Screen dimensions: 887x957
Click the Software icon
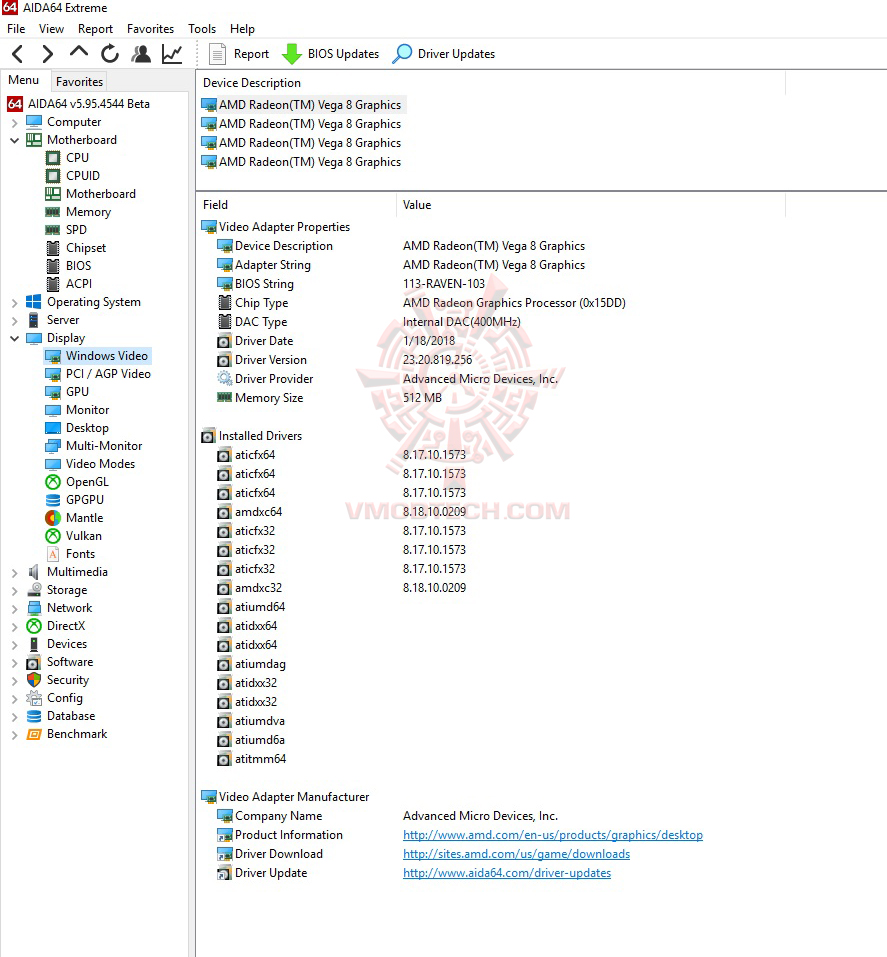[x=34, y=662]
